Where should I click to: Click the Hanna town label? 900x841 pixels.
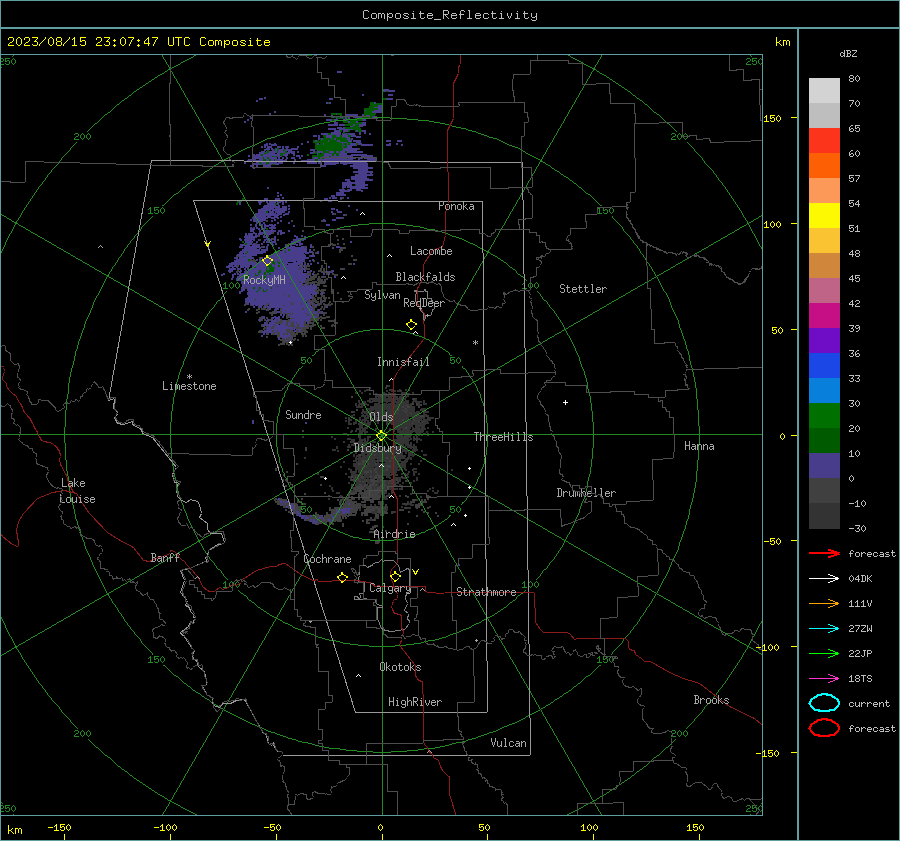point(699,446)
